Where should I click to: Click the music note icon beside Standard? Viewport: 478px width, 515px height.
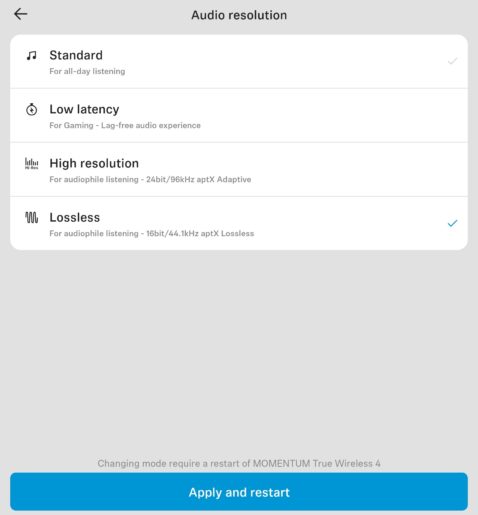click(32, 55)
